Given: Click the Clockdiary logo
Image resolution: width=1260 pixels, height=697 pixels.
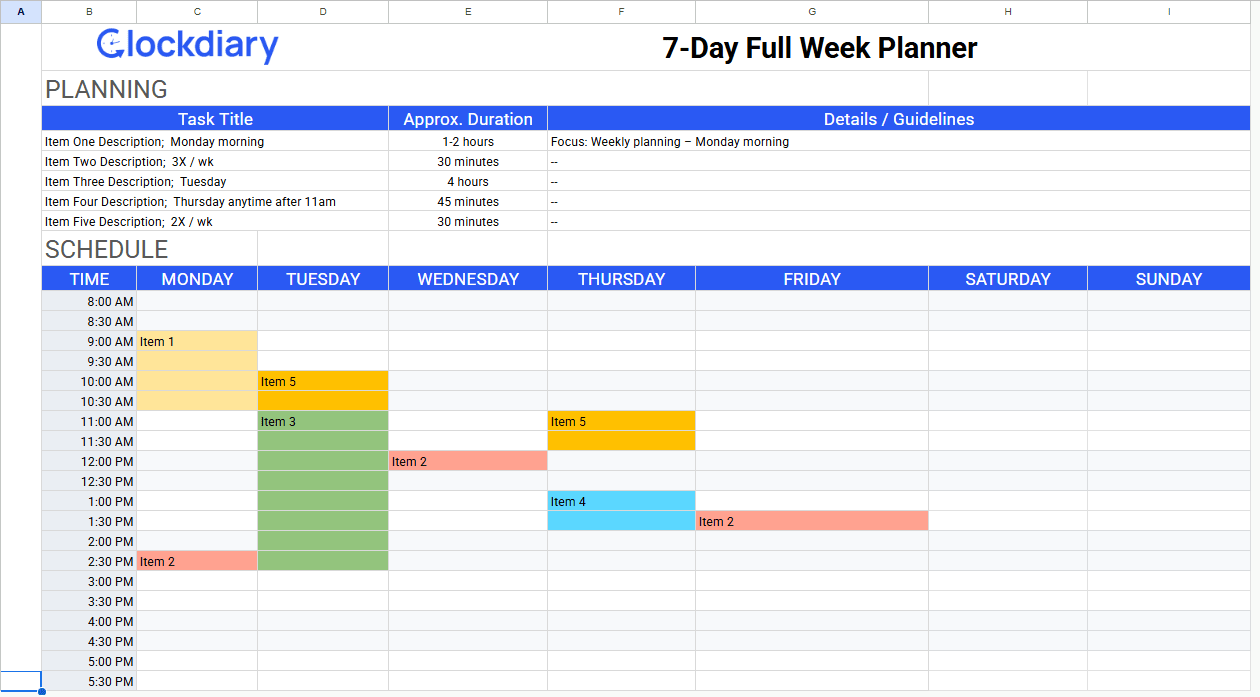Looking at the screenshot, I should pyautogui.click(x=187, y=46).
